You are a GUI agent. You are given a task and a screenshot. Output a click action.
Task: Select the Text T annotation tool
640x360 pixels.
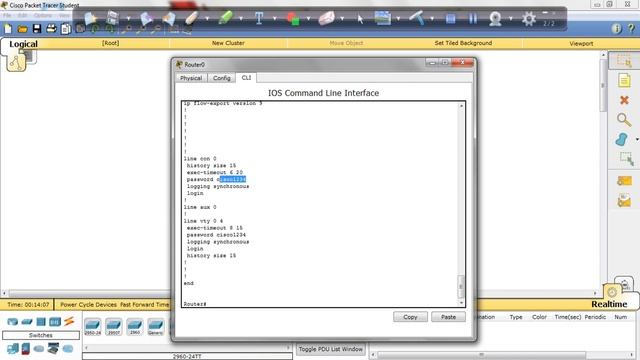coord(259,18)
